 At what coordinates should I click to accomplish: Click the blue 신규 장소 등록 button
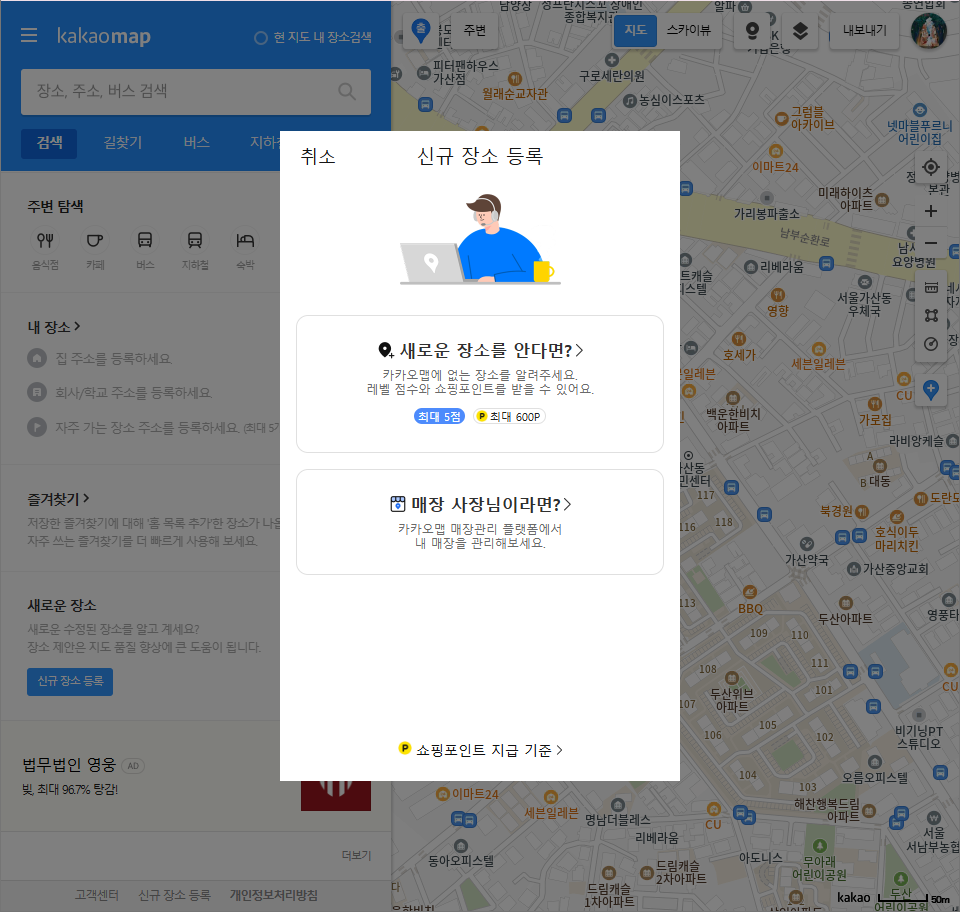70,681
